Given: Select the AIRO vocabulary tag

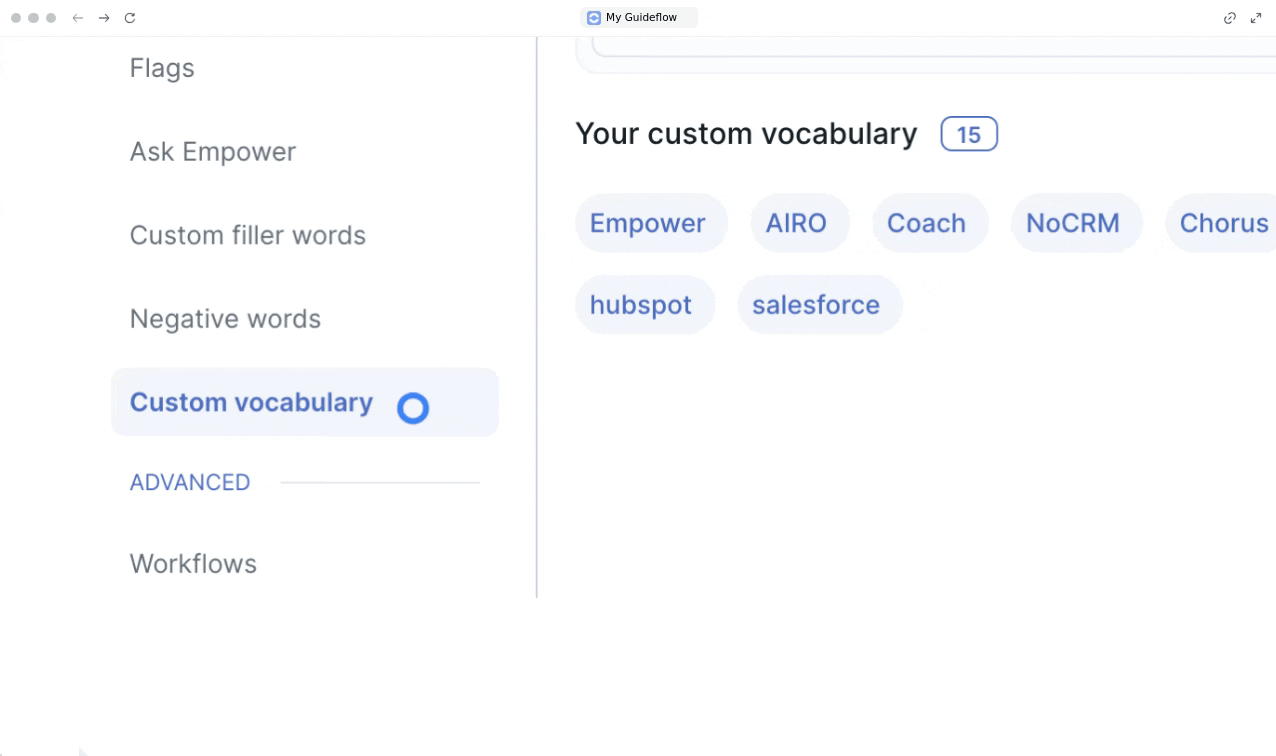Looking at the screenshot, I should 796,223.
